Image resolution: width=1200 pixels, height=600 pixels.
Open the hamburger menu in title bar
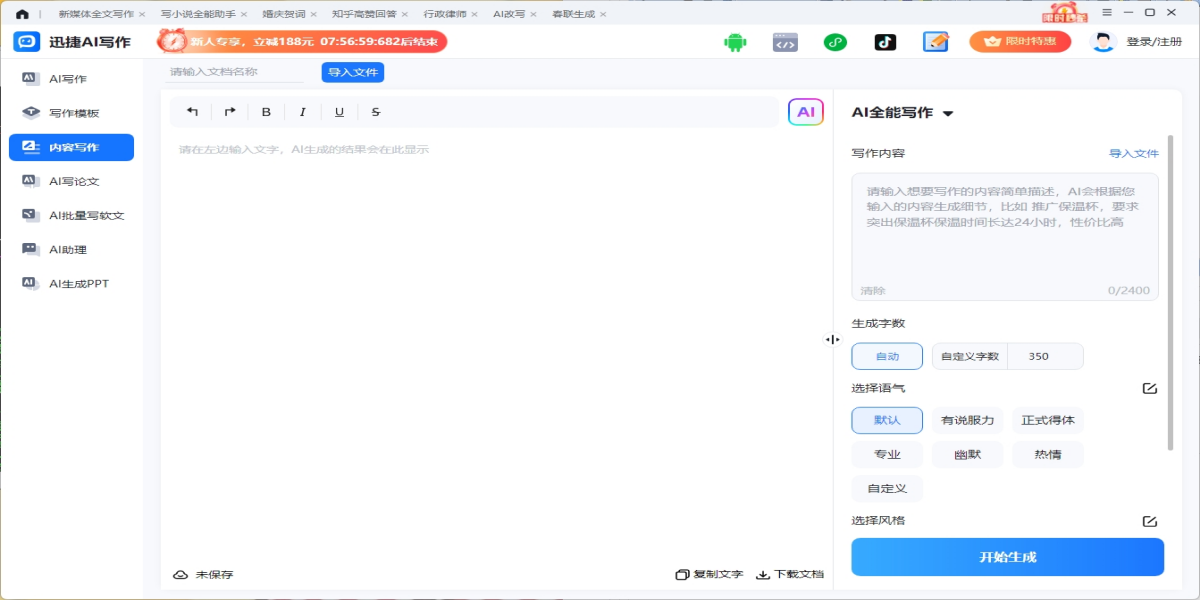[1106, 12]
